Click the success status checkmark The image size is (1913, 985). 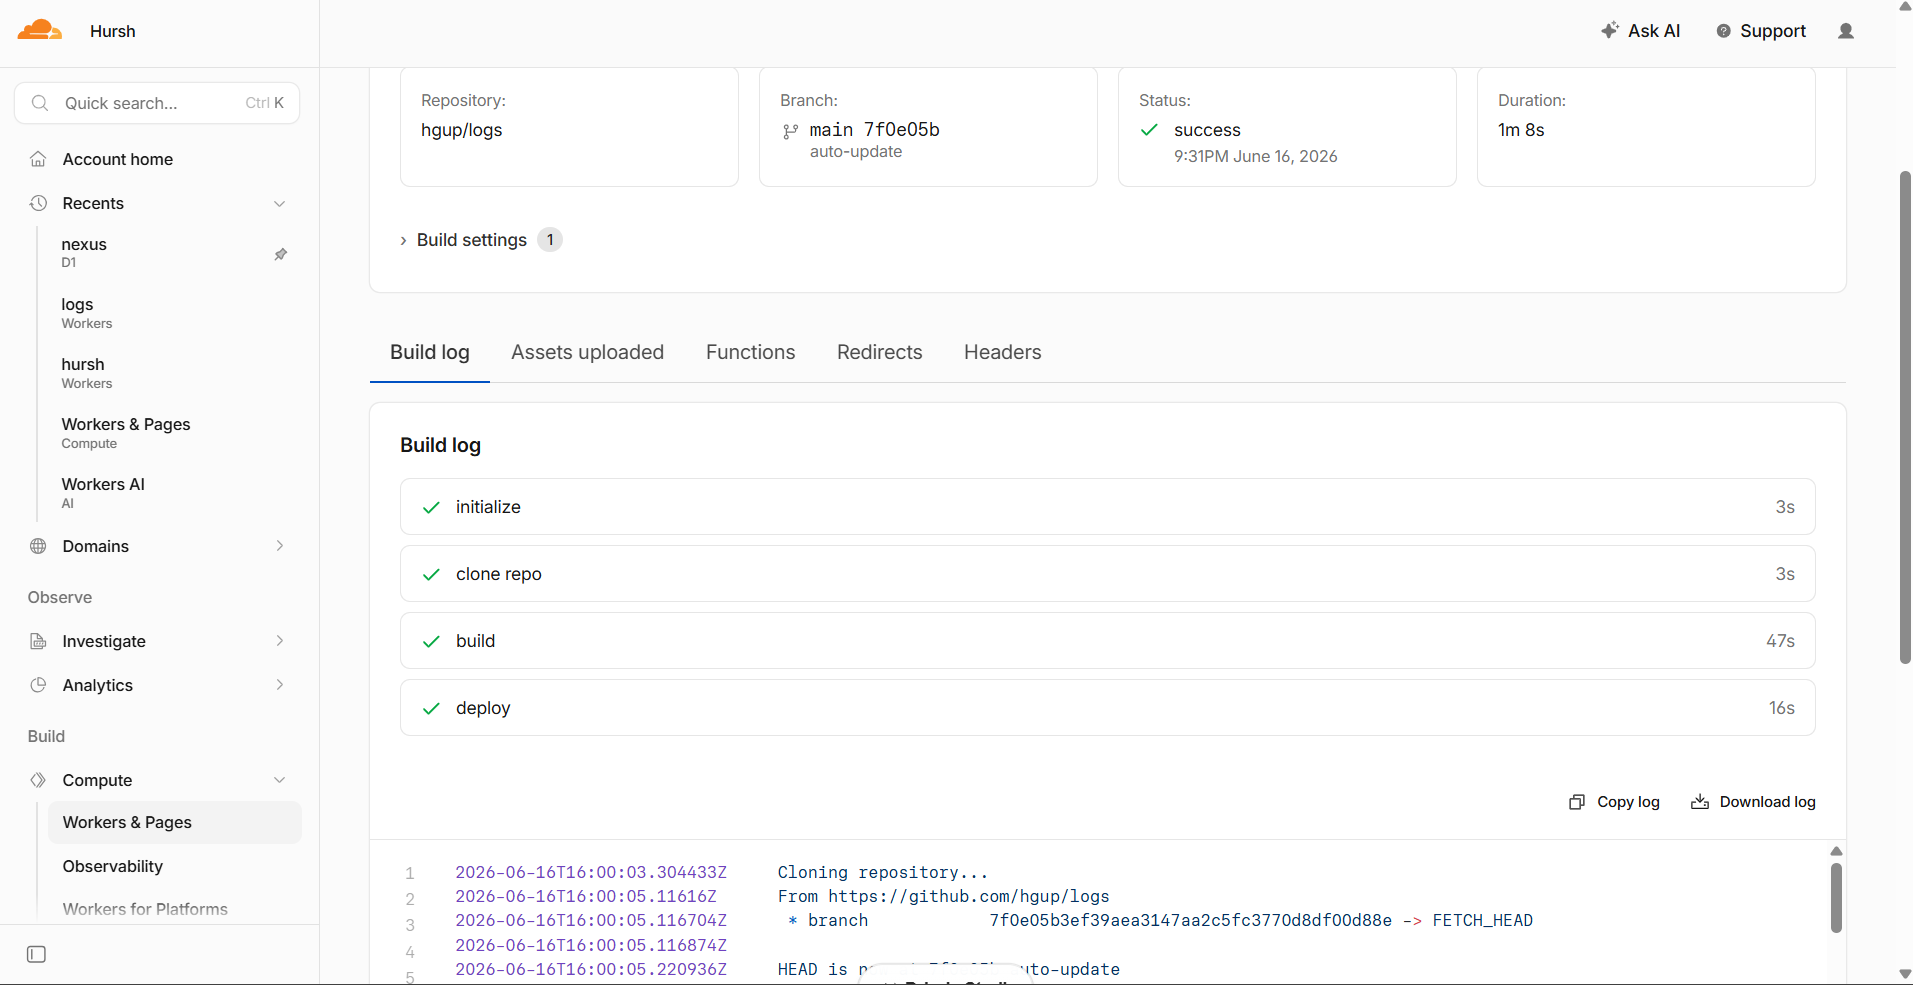(x=1149, y=130)
